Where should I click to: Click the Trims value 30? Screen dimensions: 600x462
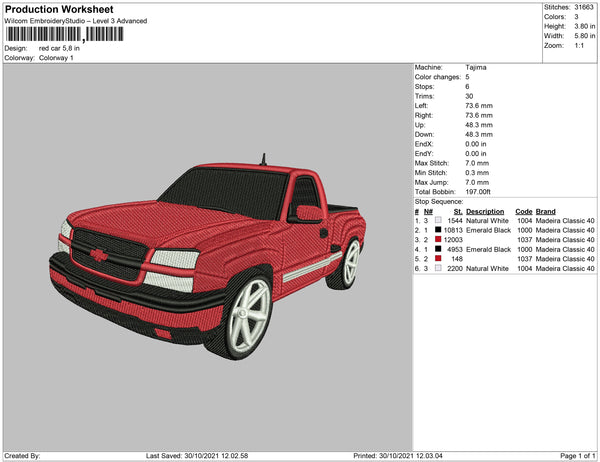tap(469, 96)
